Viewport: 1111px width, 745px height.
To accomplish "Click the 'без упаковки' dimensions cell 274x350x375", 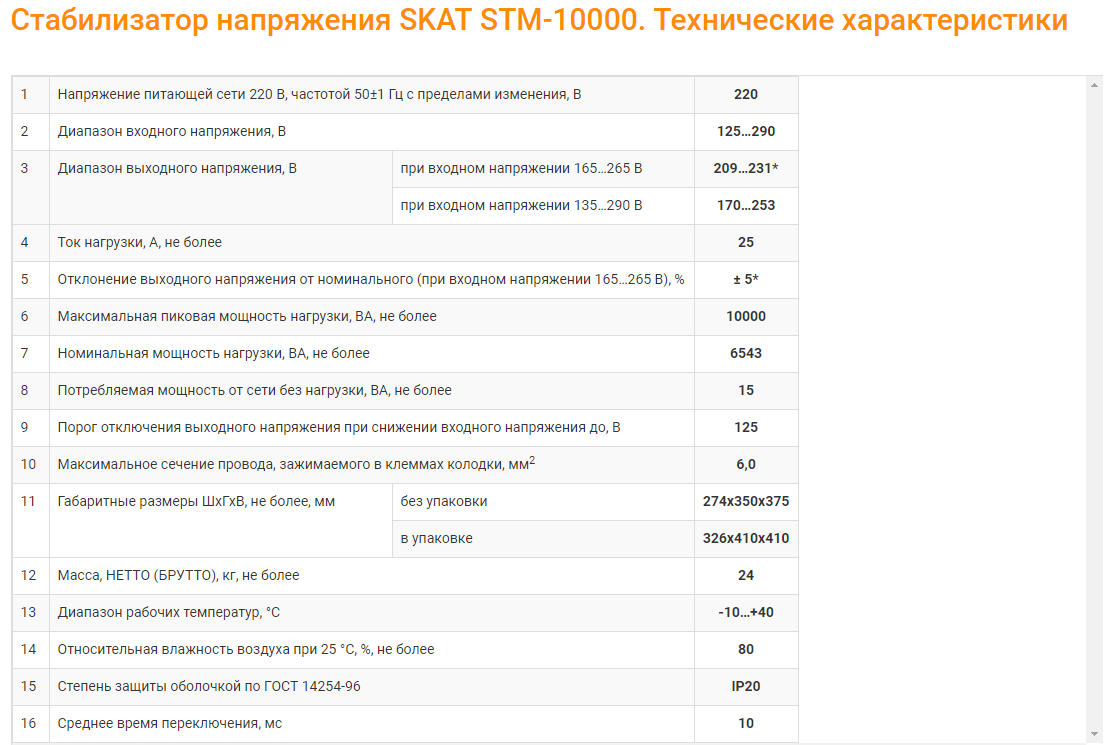I will tap(746, 501).
